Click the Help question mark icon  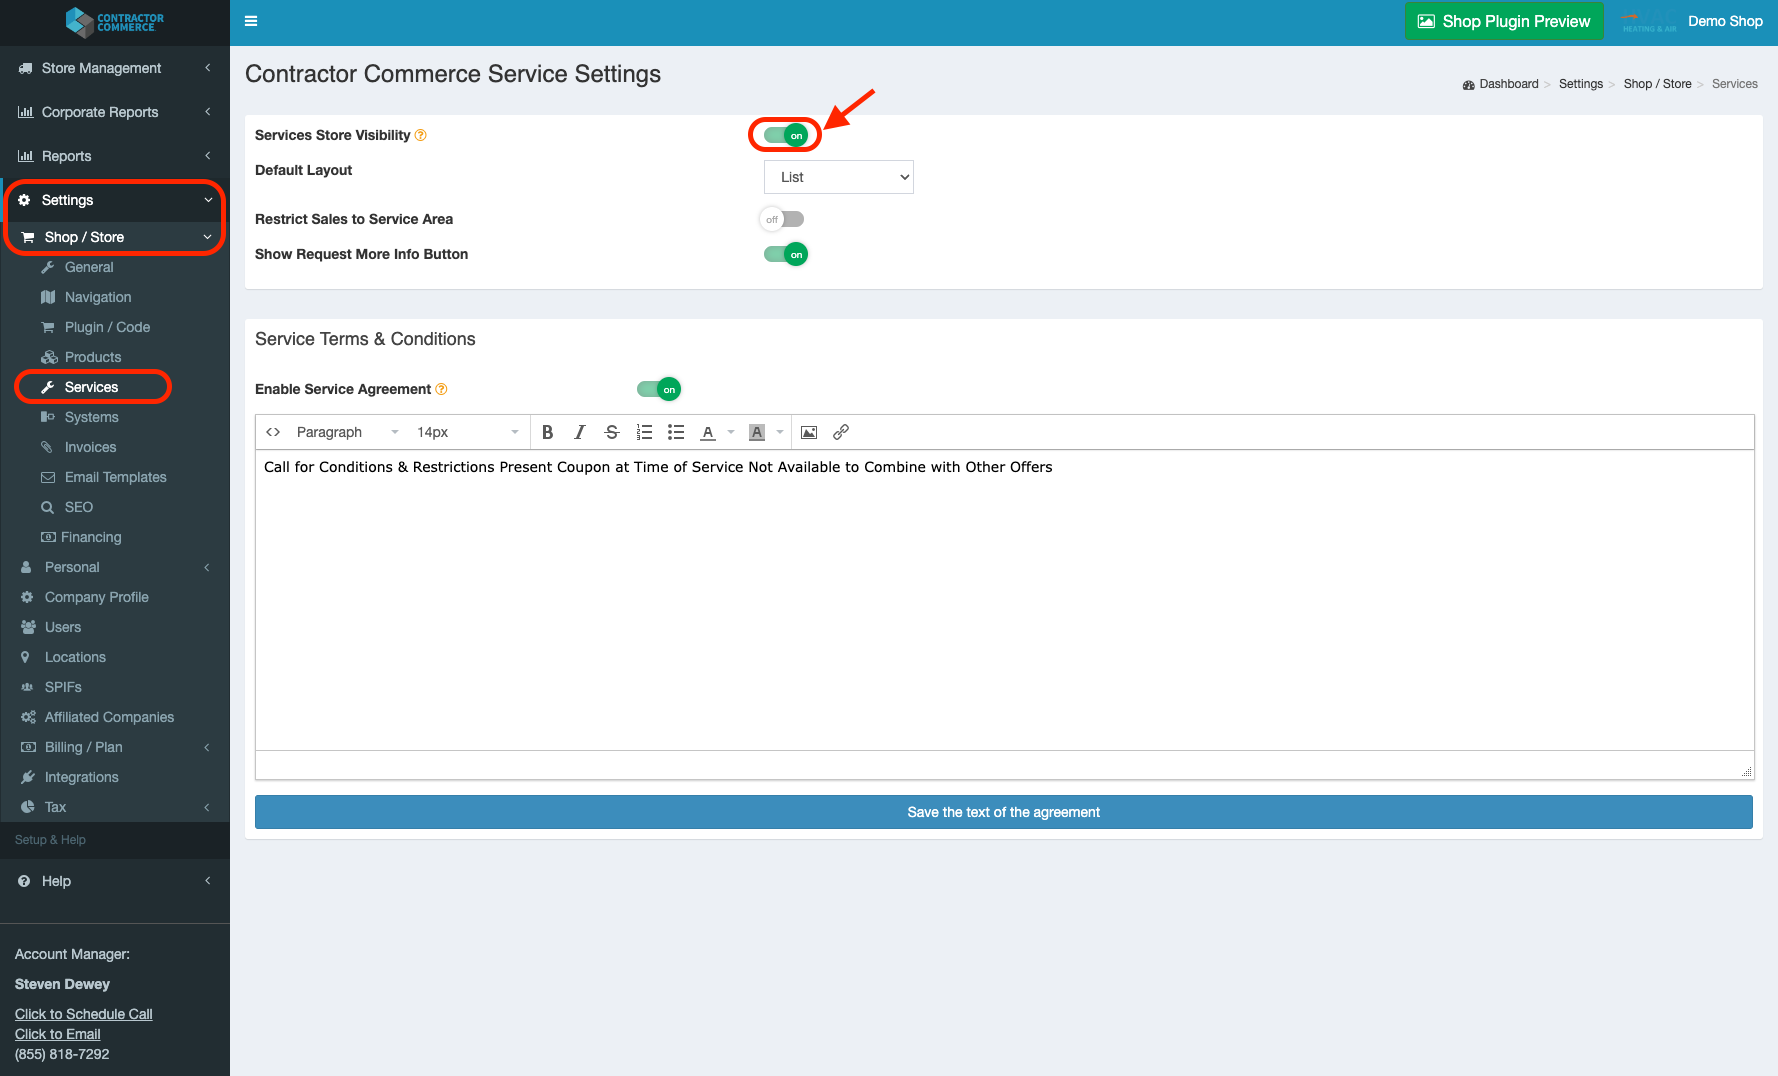[24, 881]
